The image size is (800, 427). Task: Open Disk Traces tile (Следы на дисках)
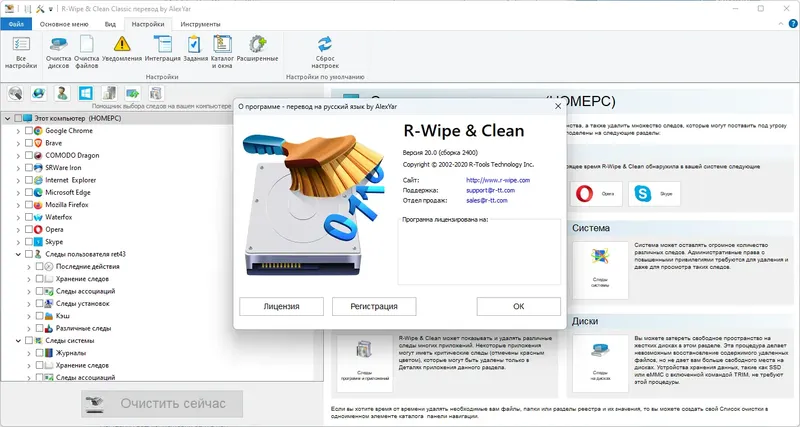[x=600, y=363]
